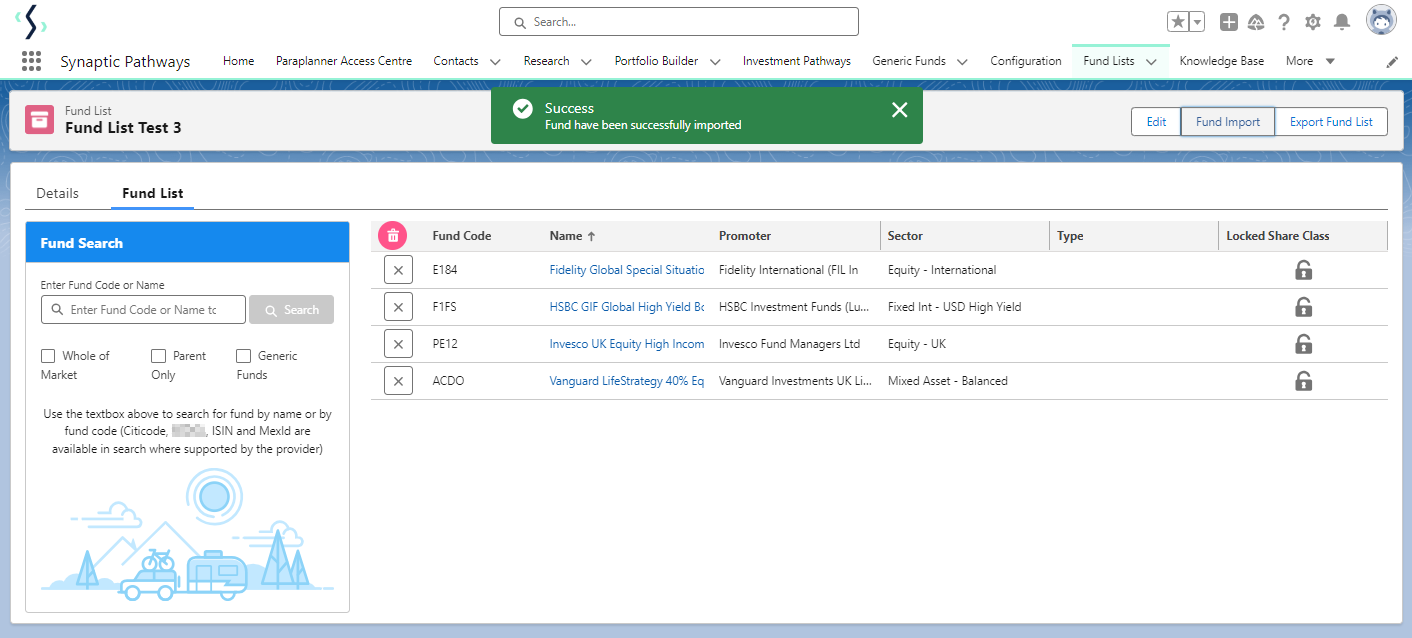
Task: Open the Setup gear icon
Action: 1313,22
